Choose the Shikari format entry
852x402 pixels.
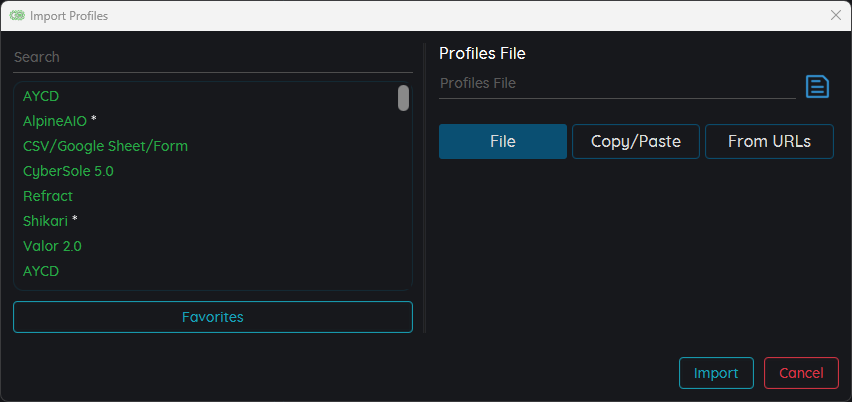pos(45,221)
